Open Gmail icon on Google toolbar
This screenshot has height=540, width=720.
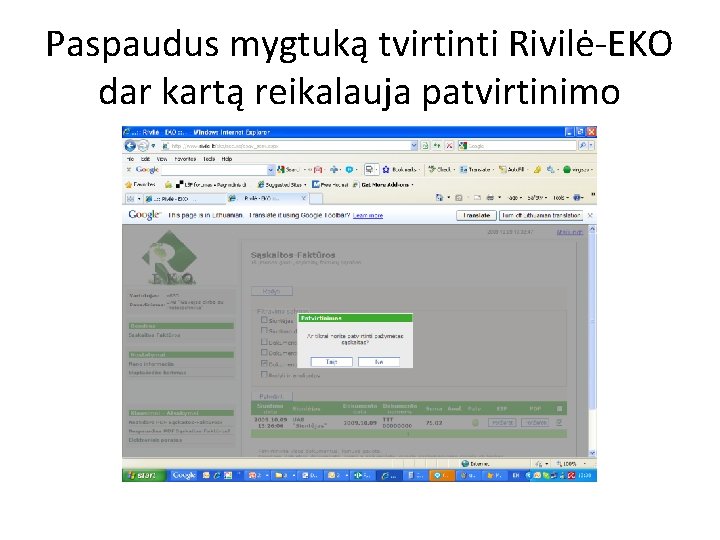318,169
